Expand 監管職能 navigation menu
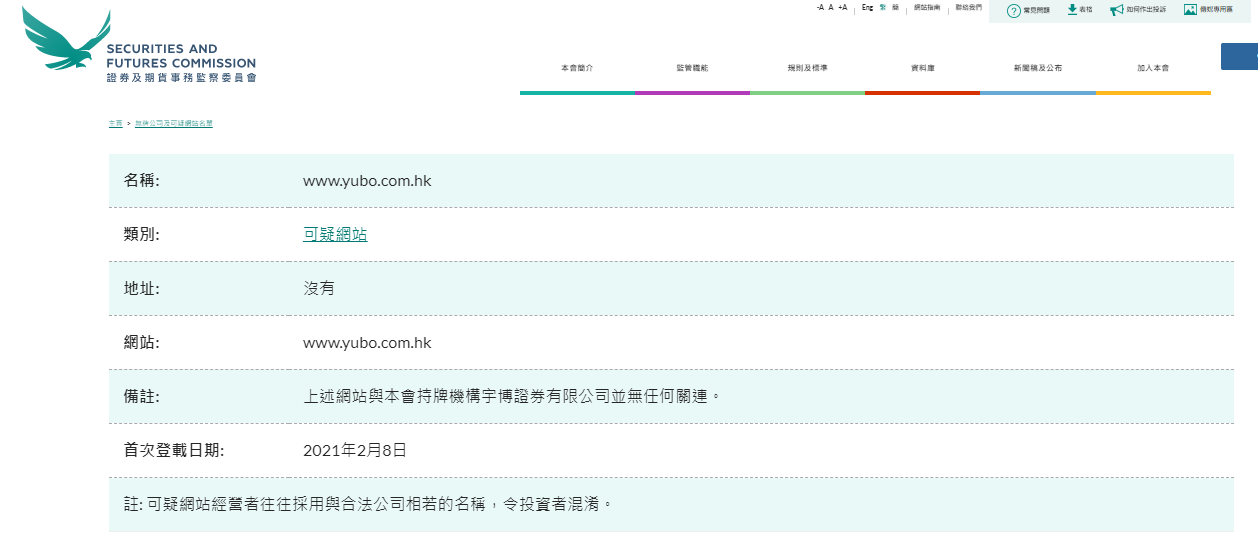1258x557 pixels. tap(692, 68)
